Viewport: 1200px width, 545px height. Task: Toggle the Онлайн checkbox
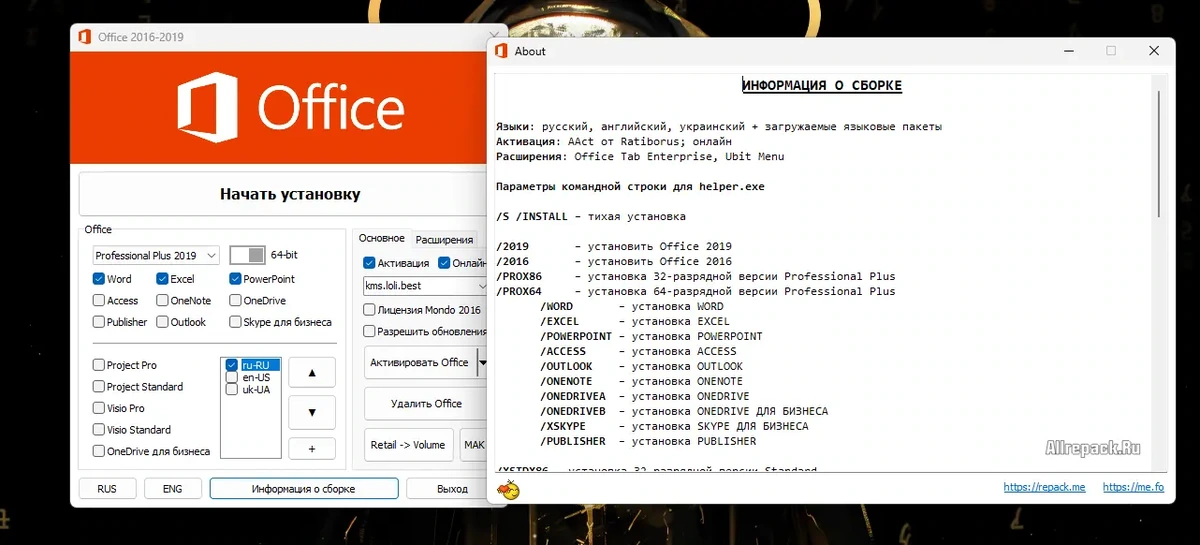point(443,263)
